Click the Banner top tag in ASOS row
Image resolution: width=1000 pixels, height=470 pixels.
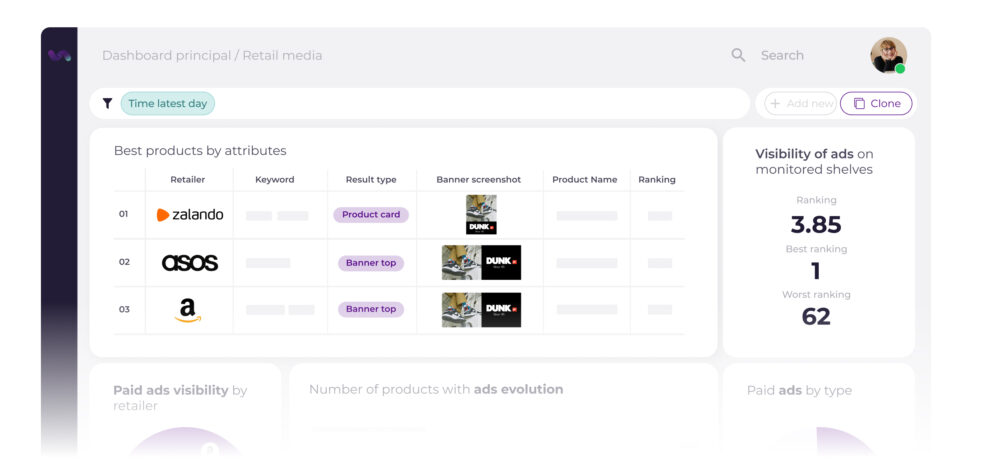point(371,263)
